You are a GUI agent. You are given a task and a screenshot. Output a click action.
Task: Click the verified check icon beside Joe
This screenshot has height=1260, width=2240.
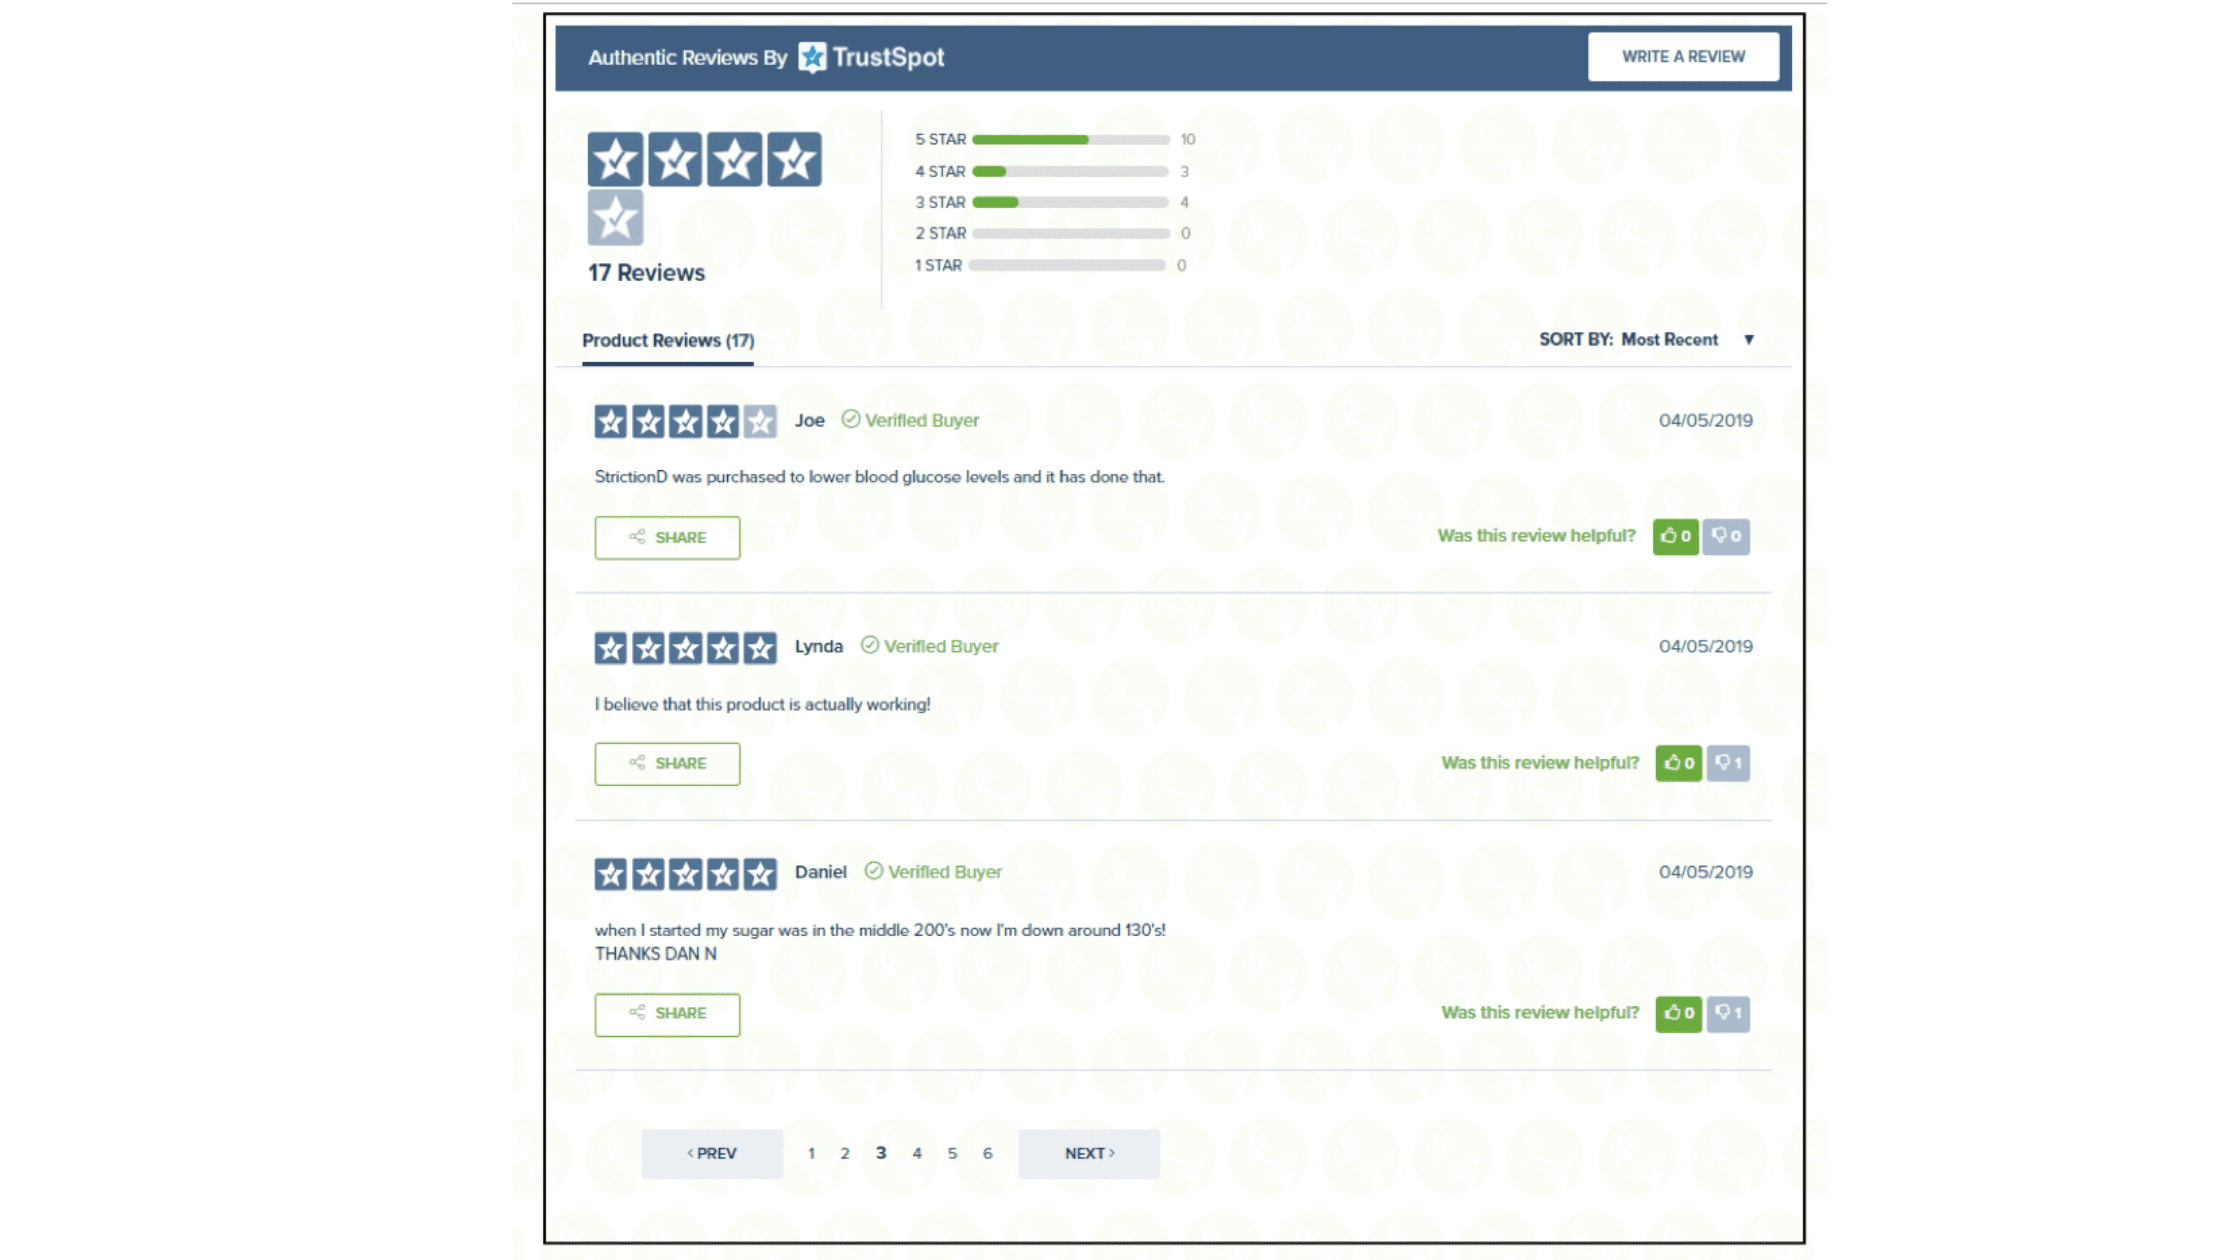pyautogui.click(x=850, y=419)
